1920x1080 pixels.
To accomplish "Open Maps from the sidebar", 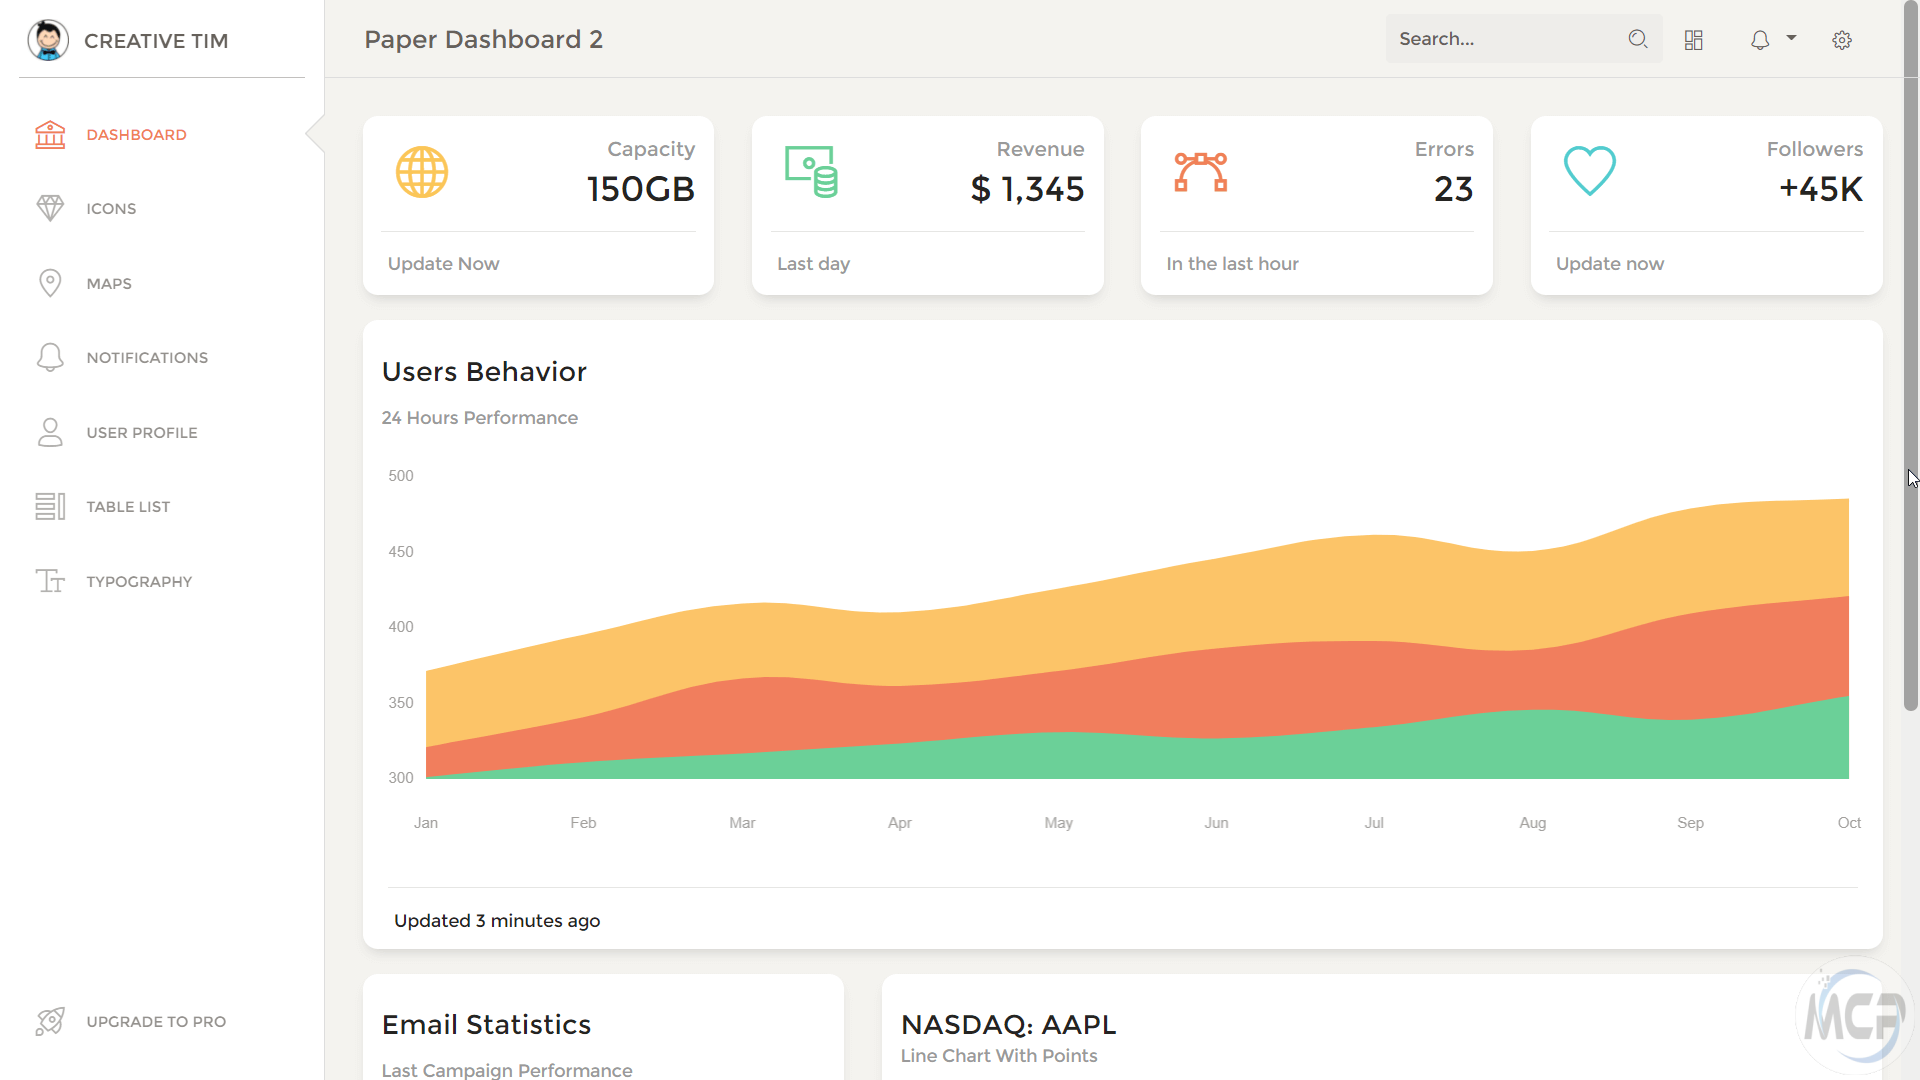I will [x=109, y=284].
